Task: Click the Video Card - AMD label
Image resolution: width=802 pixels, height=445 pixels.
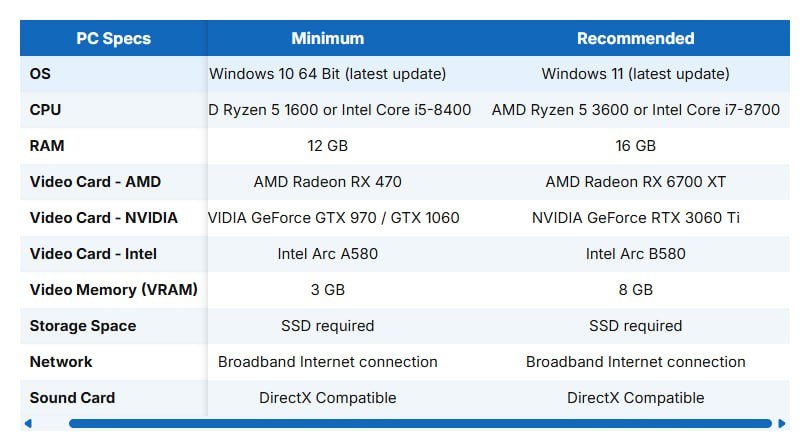Action: coord(95,182)
